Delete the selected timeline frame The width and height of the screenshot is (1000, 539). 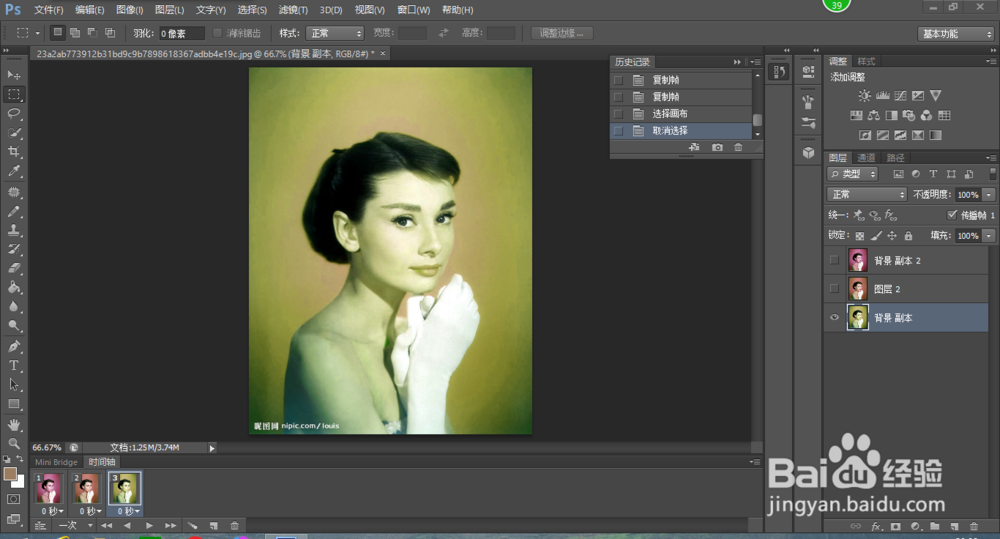point(234,525)
